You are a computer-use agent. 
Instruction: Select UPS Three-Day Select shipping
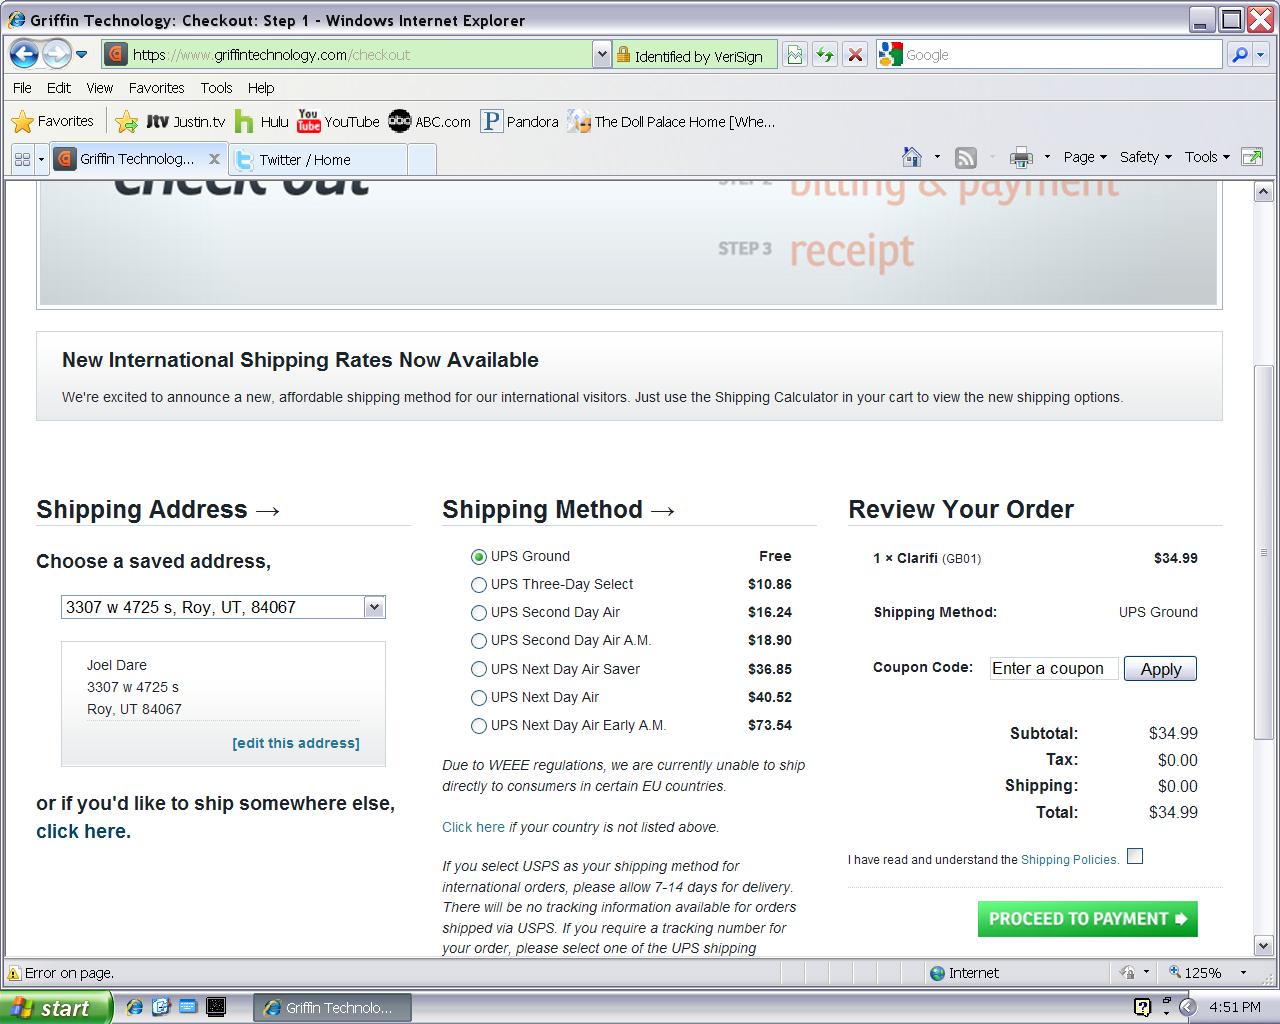479,585
